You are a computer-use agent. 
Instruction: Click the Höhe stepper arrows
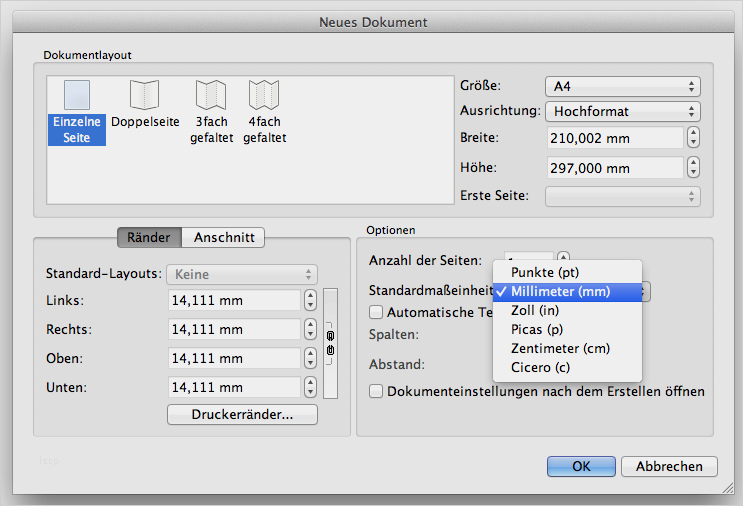[693, 167]
